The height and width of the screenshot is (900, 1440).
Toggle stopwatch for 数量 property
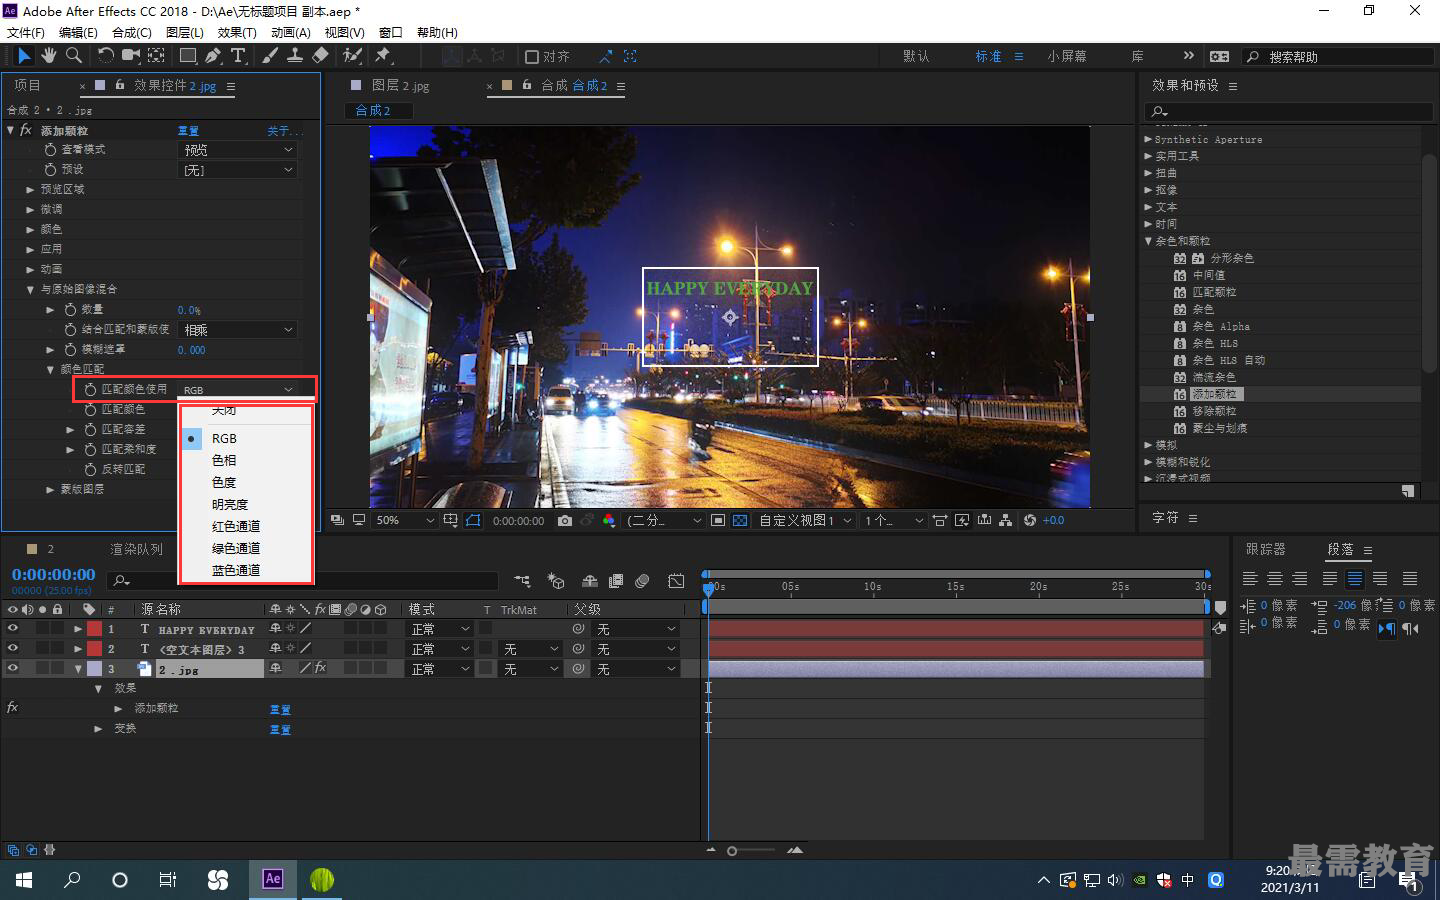(x=70, y=310)
